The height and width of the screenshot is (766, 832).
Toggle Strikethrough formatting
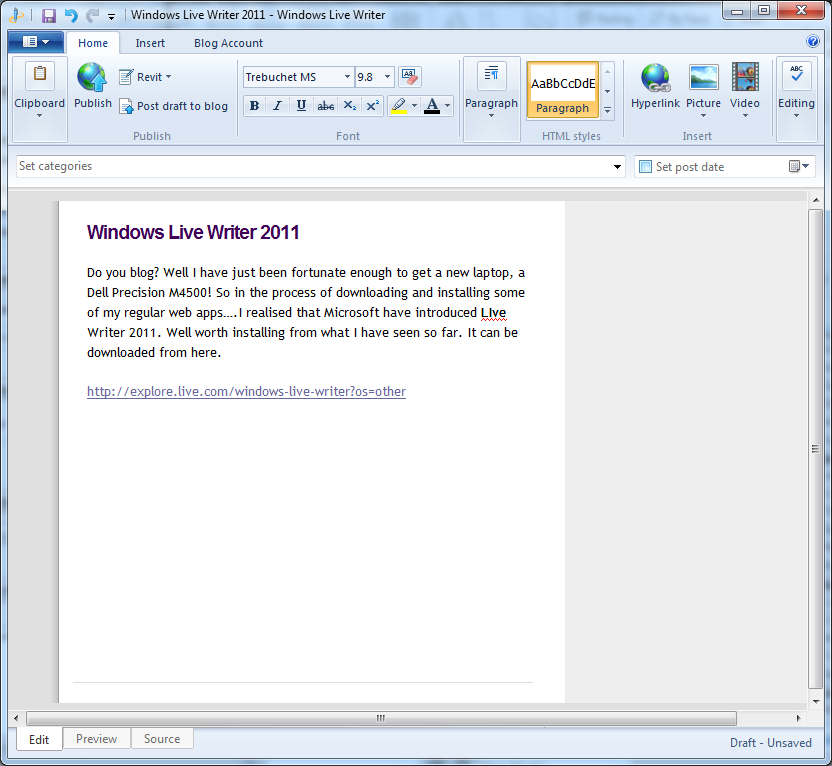325,106
